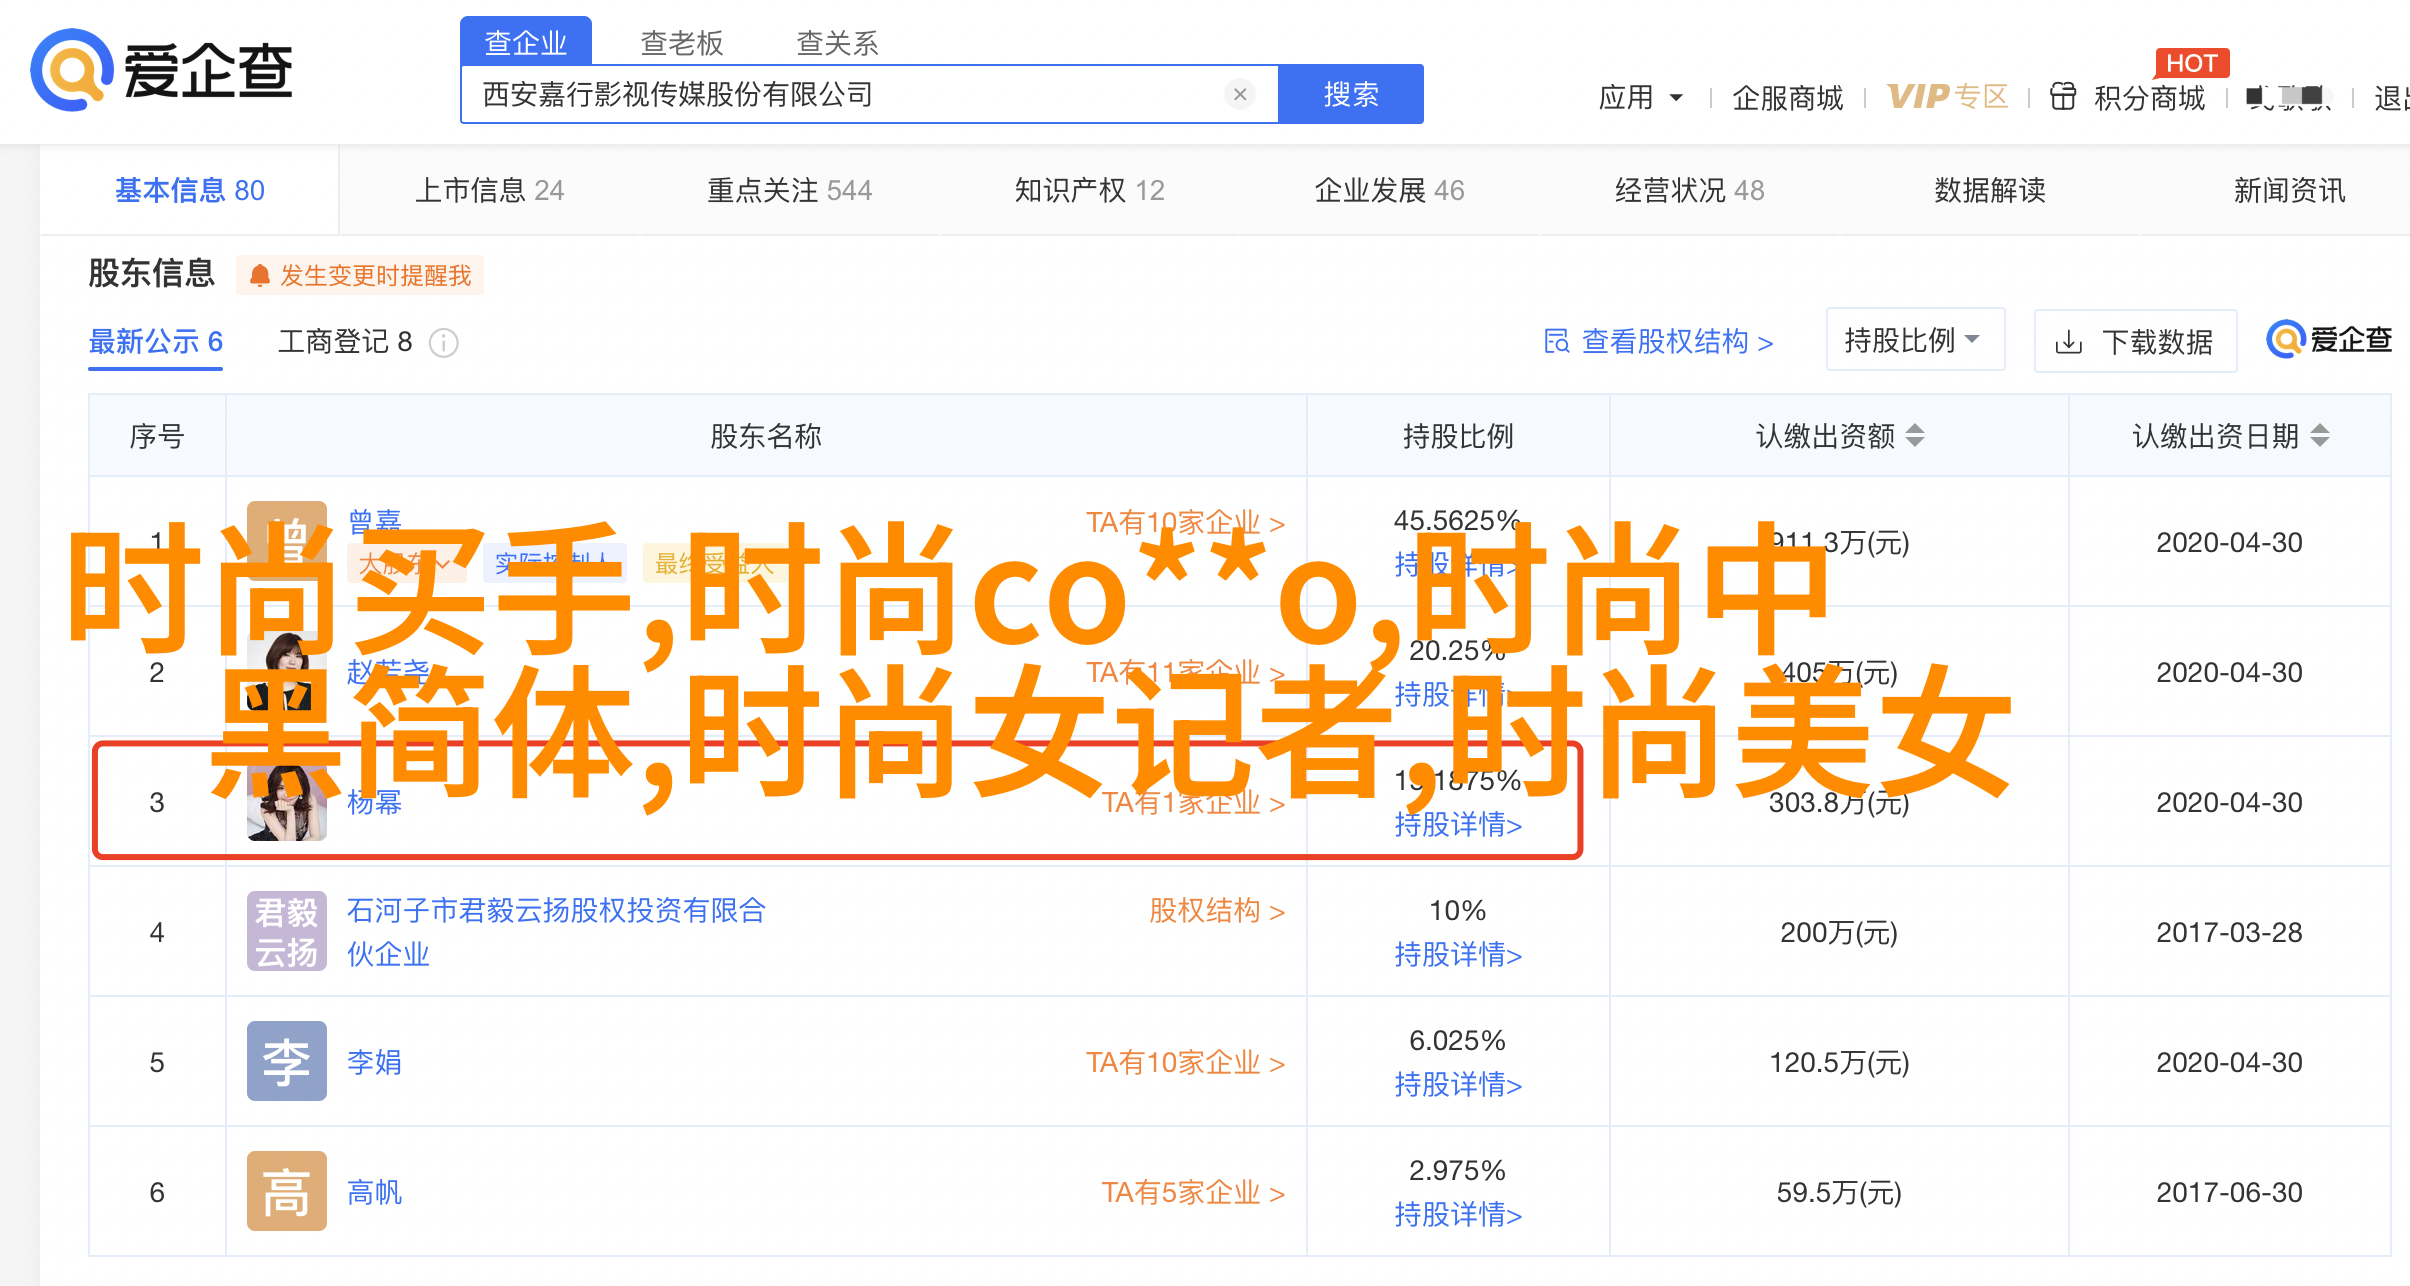Open shareholder 李娟's profile link
2410x1286 pixels.
pyautogui.click(x=375, y=1062)
